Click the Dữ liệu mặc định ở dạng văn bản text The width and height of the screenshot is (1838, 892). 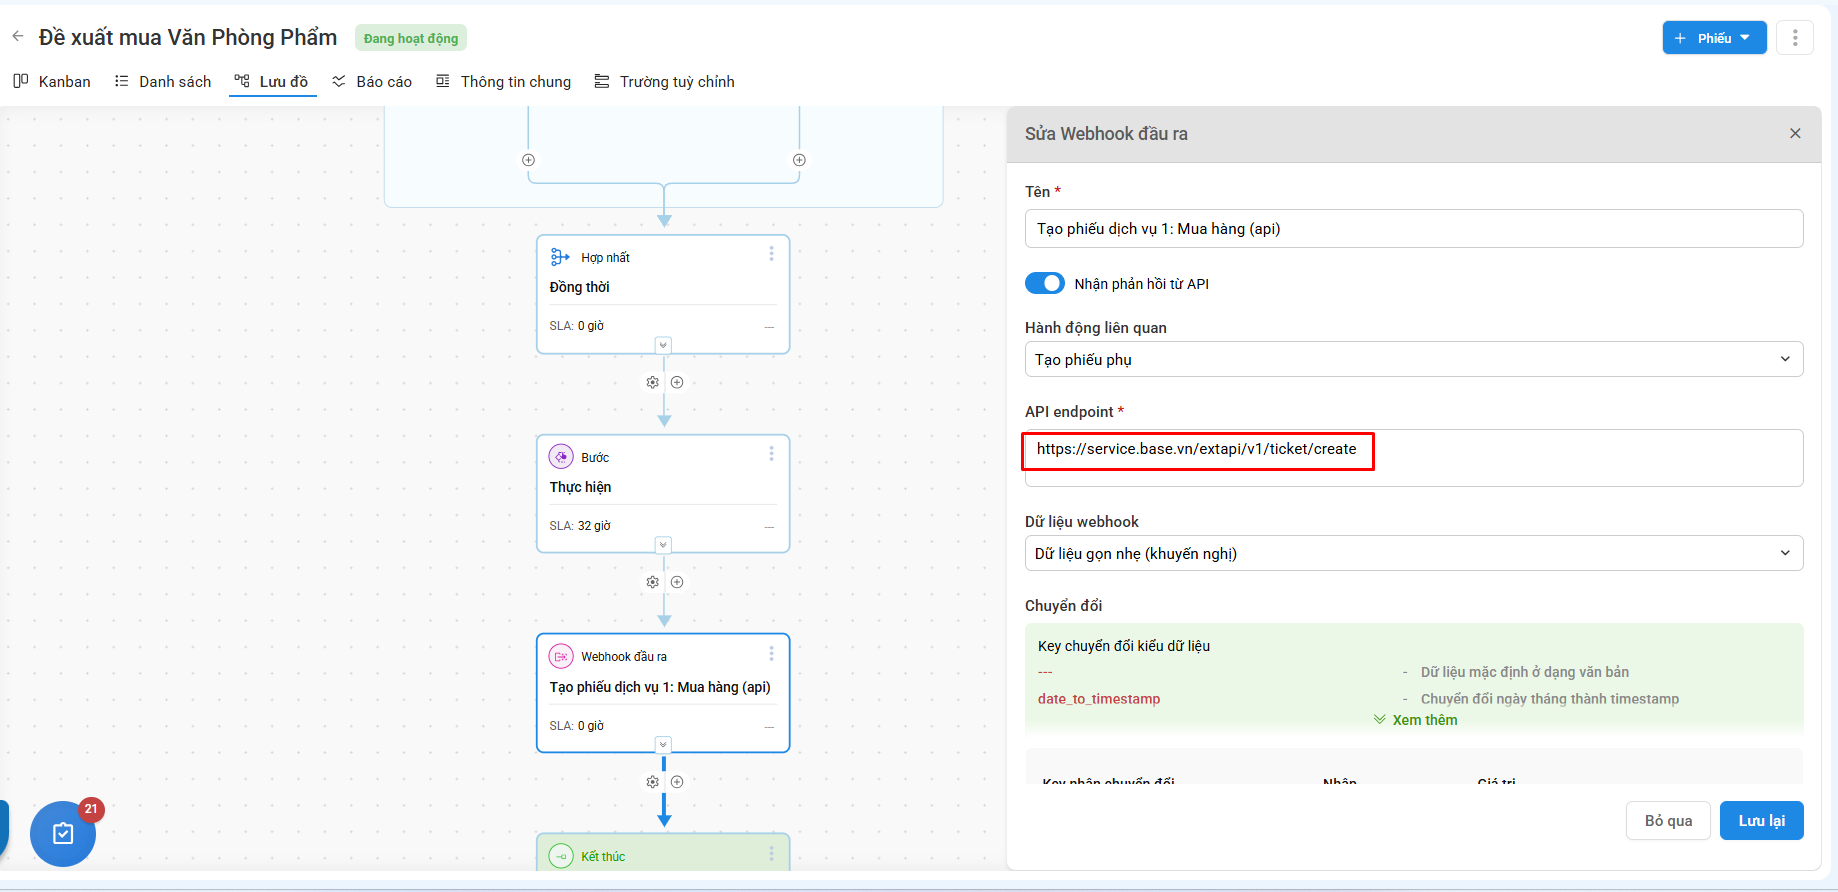[x=1525, y=672]
